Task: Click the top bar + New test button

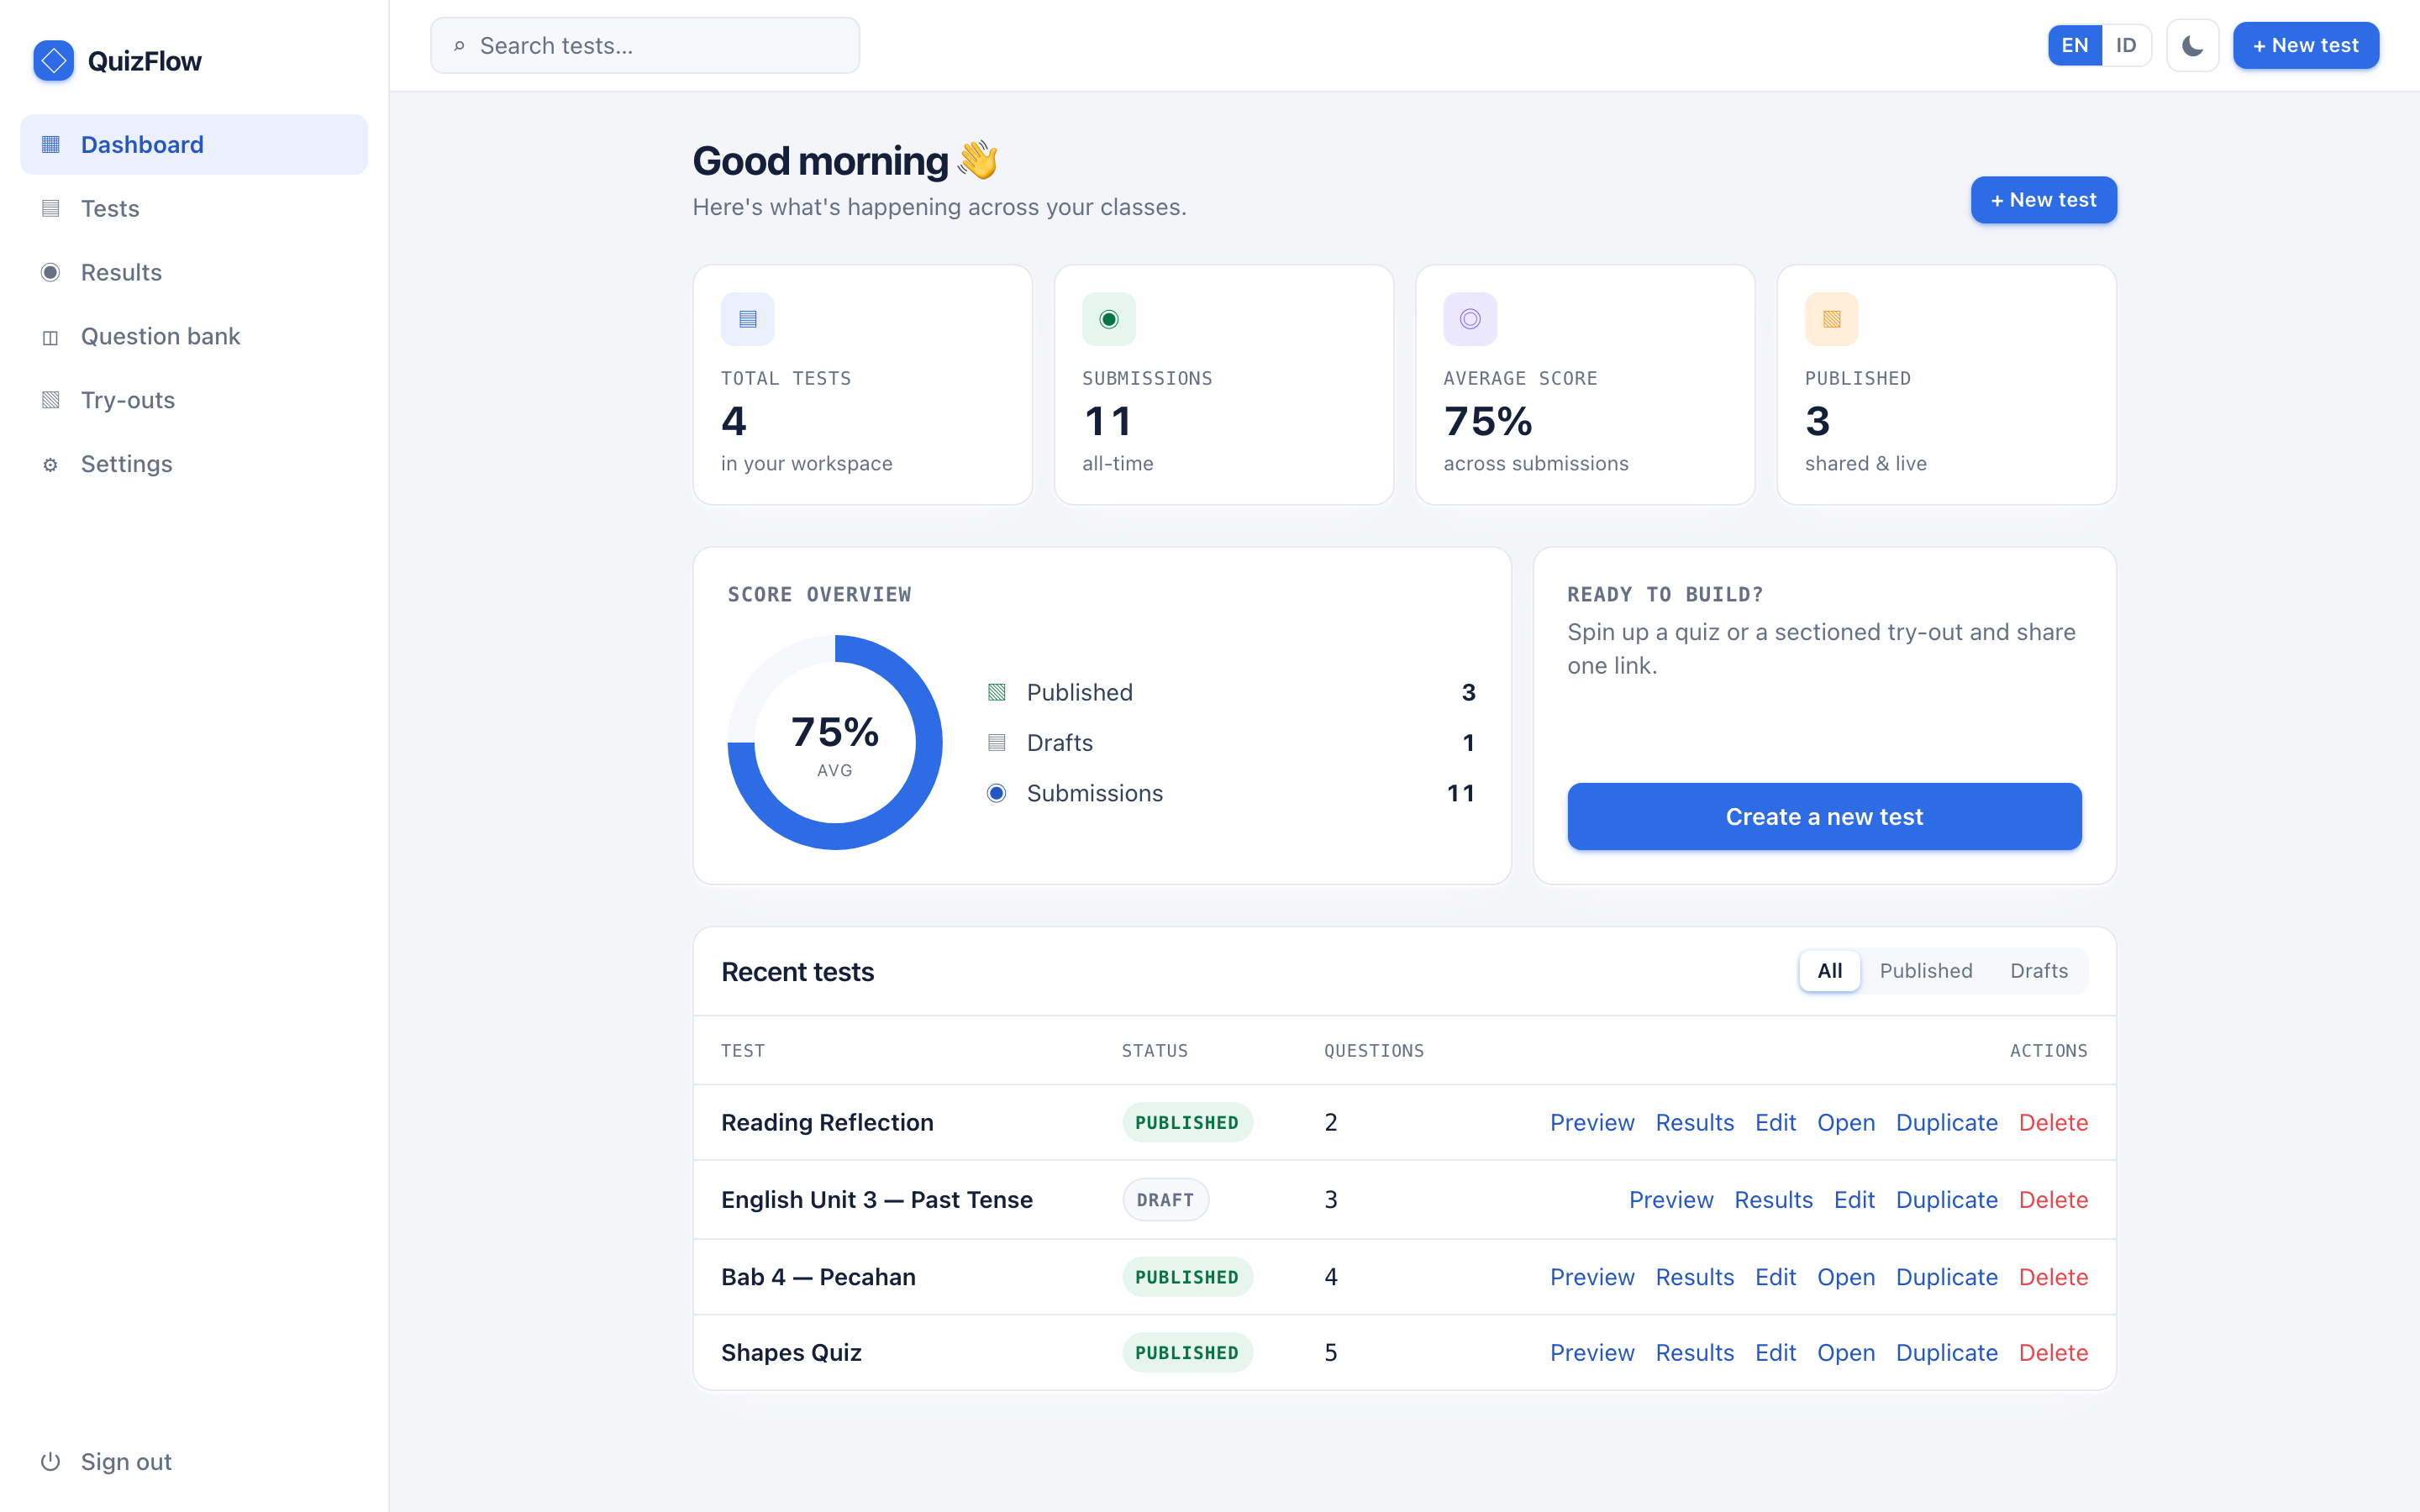Action: (2306, 46)
